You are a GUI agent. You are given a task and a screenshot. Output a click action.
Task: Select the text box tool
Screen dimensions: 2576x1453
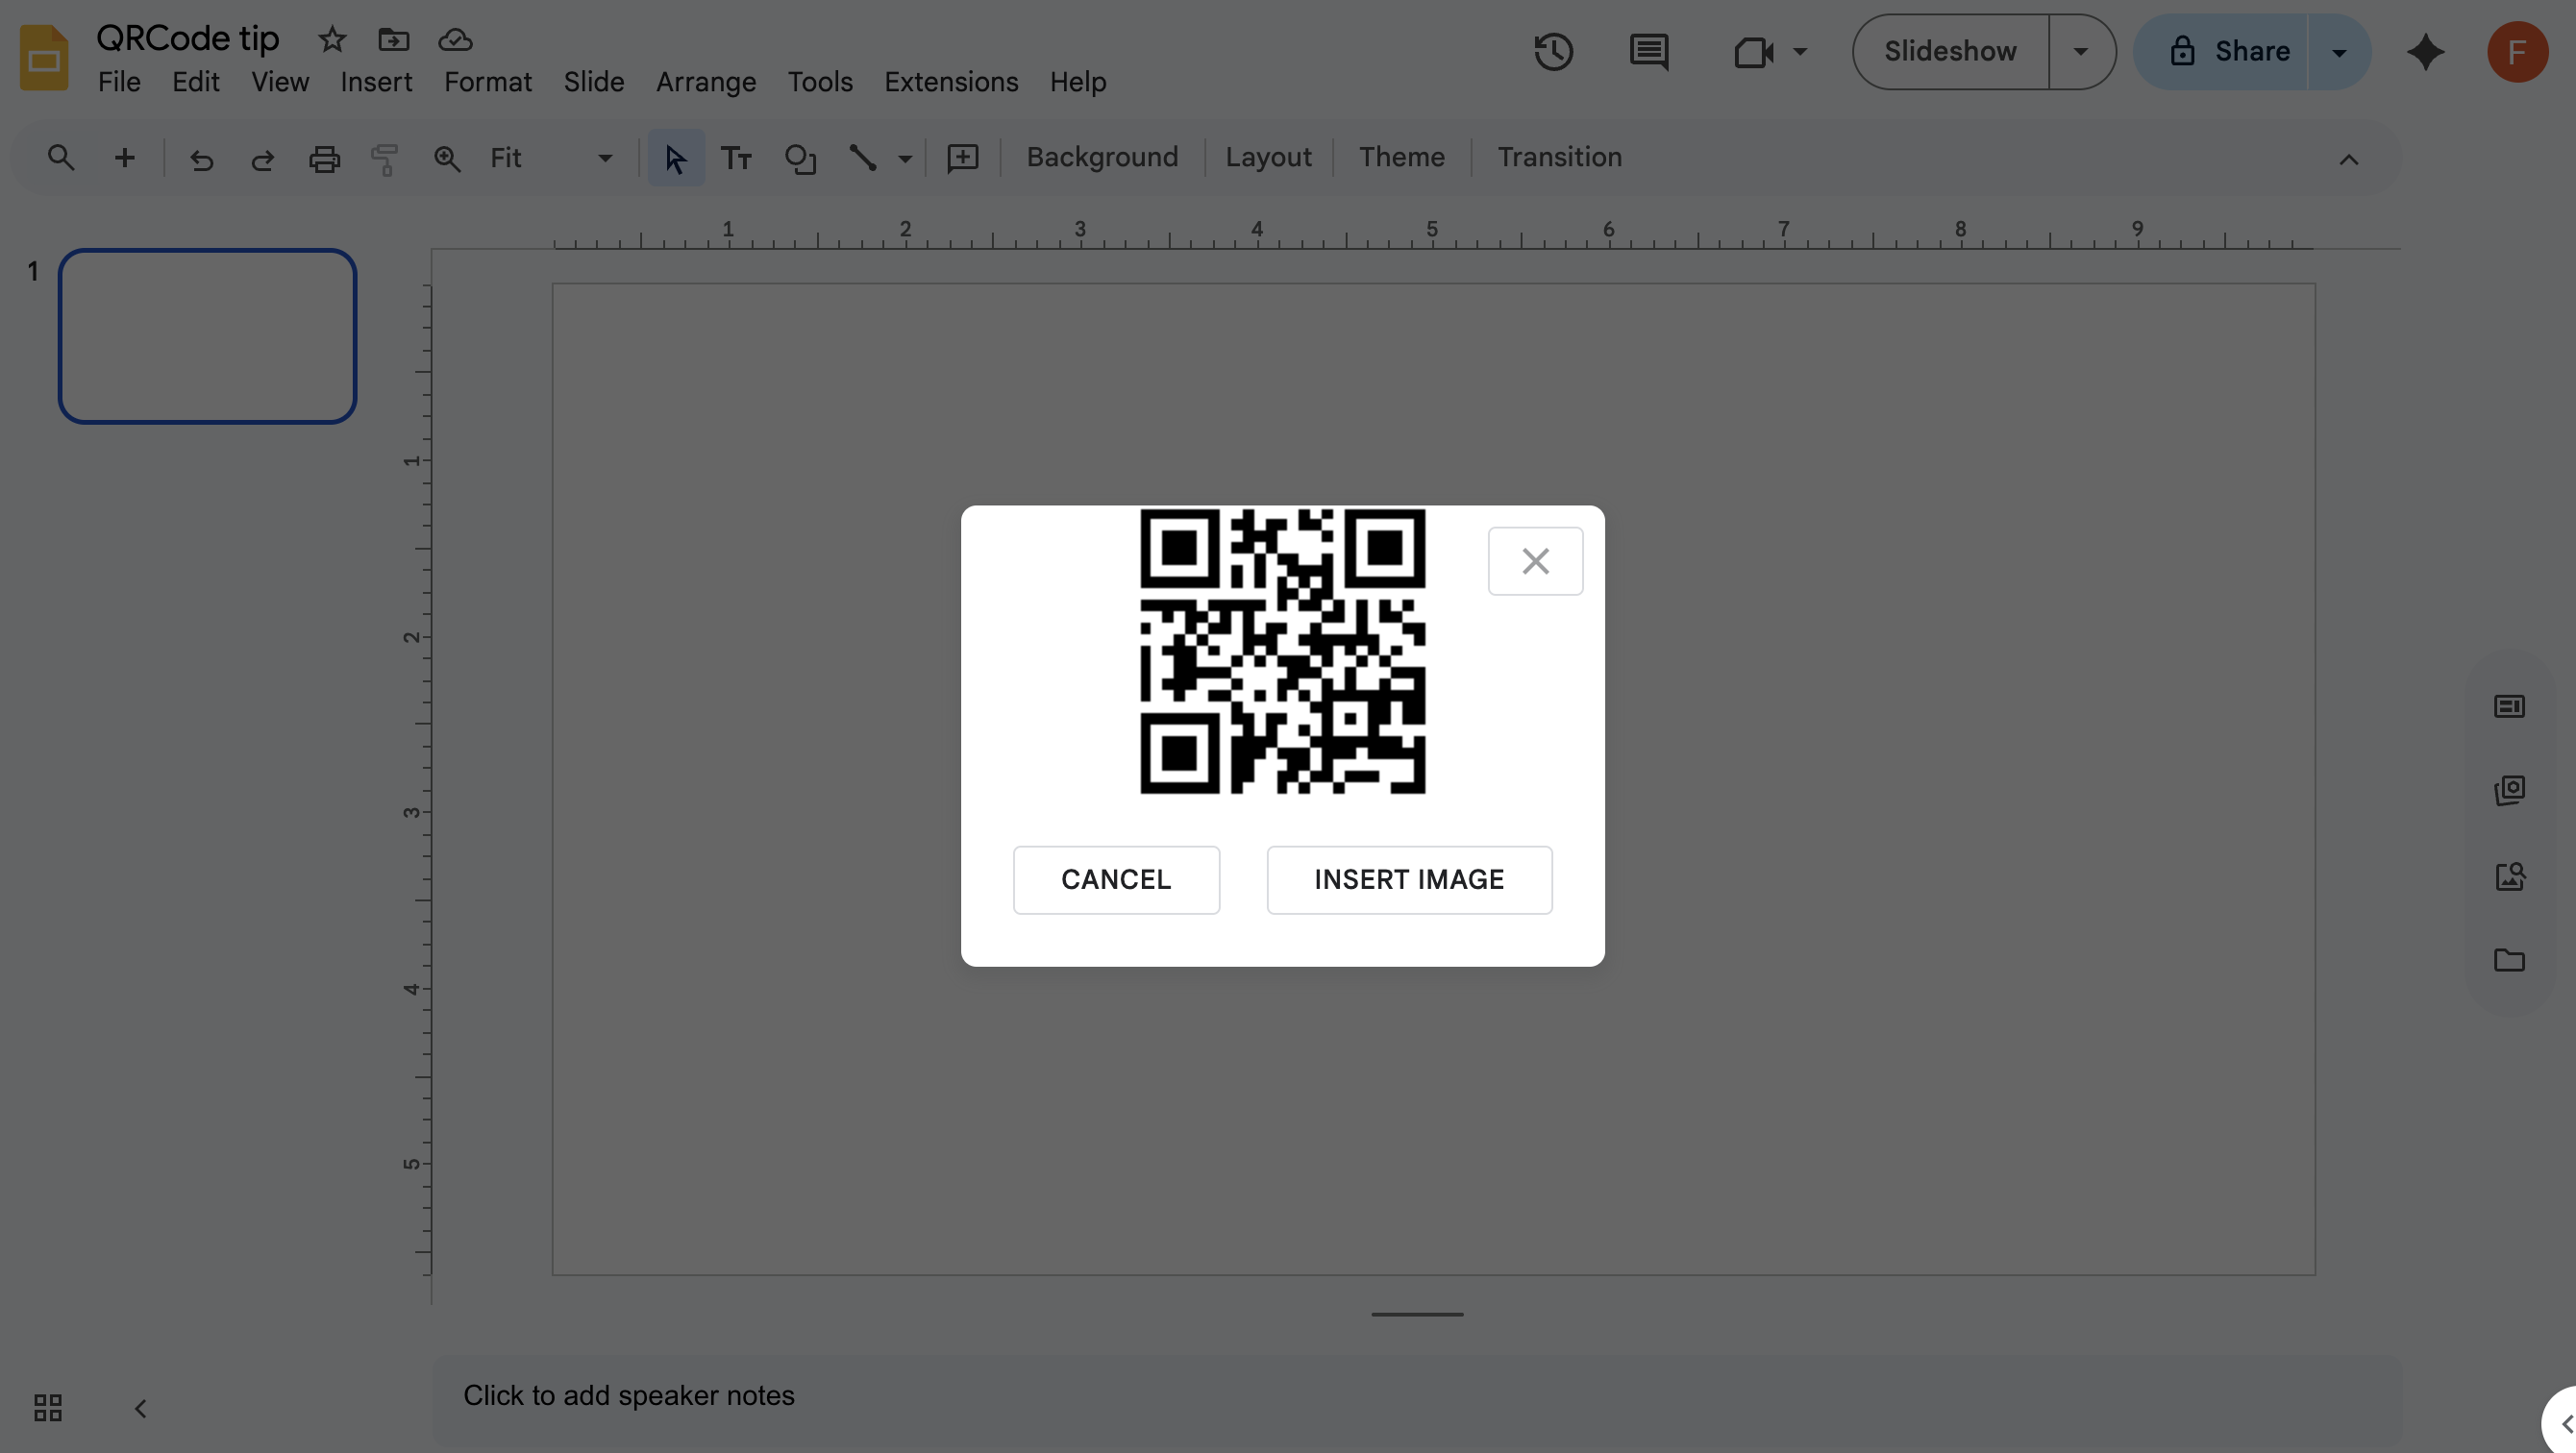(737, 158)
